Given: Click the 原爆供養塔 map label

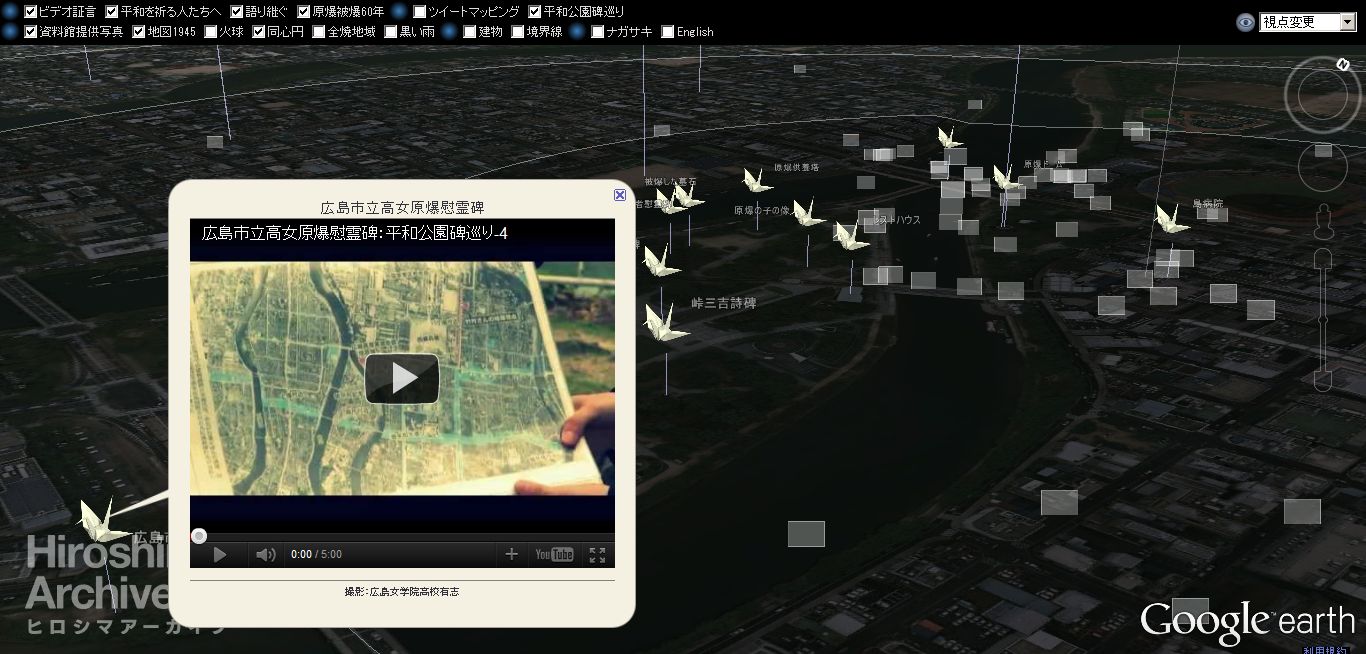Looking at the screenshot, I should pos(796,168).
